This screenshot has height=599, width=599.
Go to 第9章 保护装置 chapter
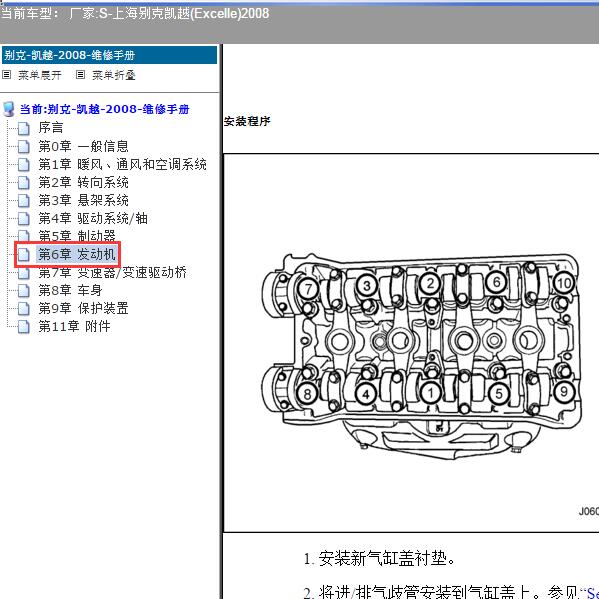[x=83, y=308]
